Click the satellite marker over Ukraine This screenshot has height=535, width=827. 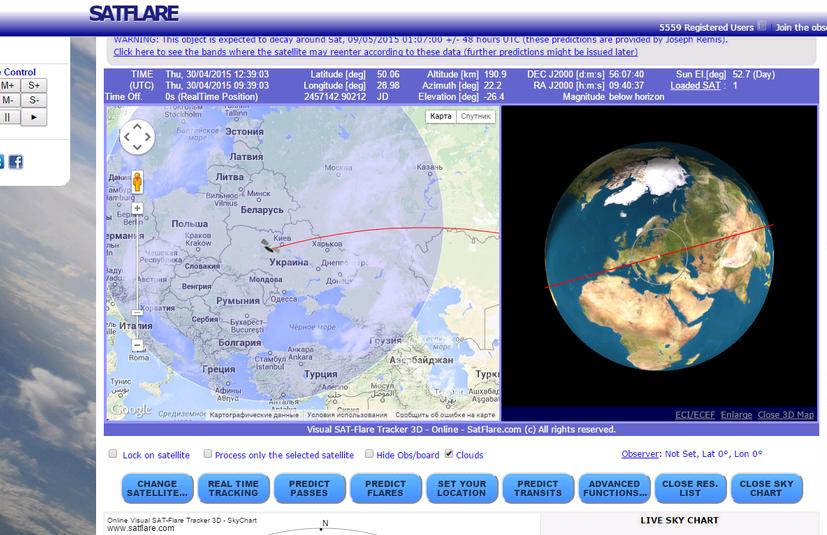coord(269,245)
